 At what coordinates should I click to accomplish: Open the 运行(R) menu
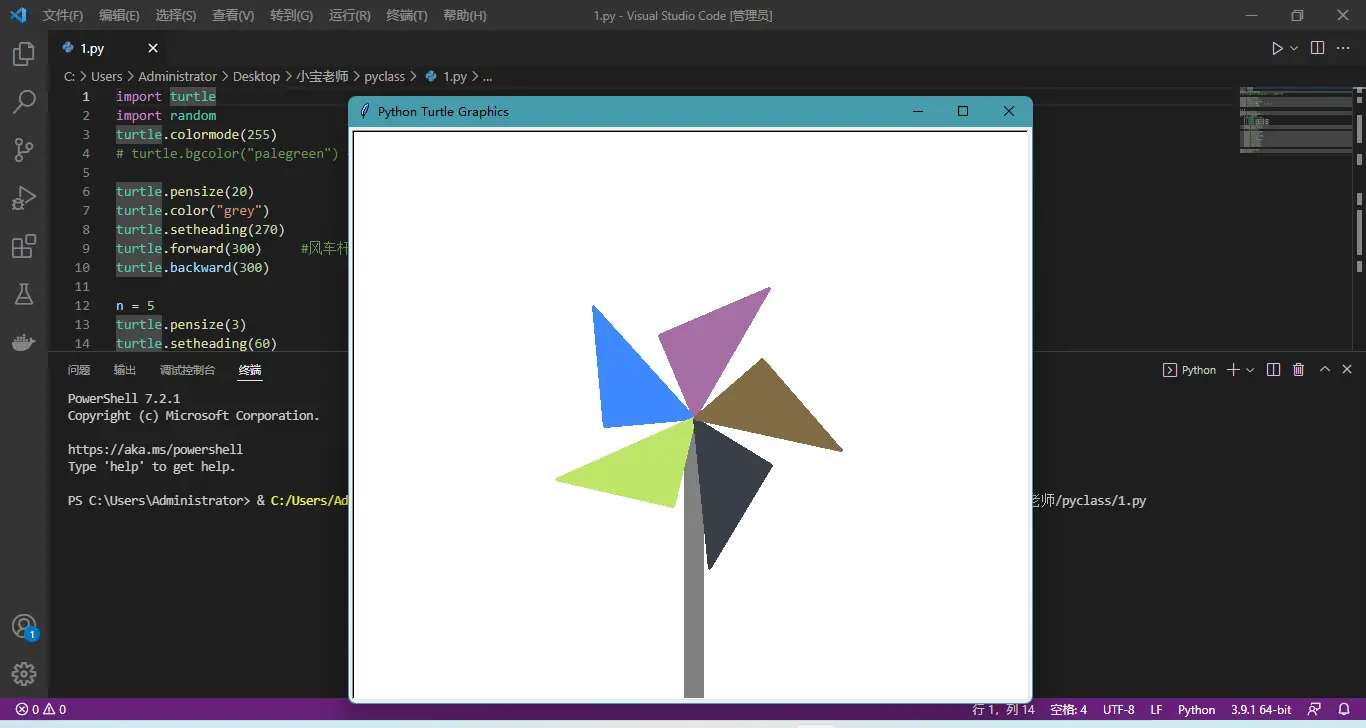(x=348, y=16)
